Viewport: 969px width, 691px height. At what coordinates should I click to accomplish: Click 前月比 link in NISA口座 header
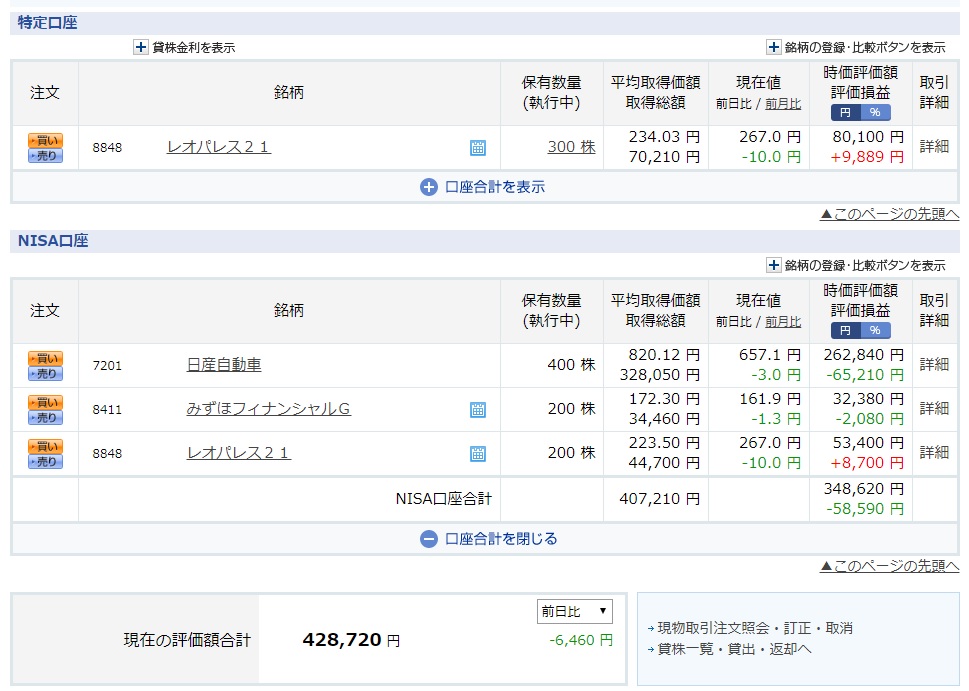[783, 322]
